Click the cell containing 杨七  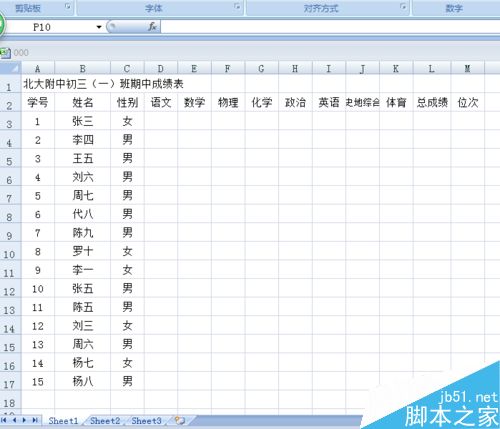(x=82, y=363)
